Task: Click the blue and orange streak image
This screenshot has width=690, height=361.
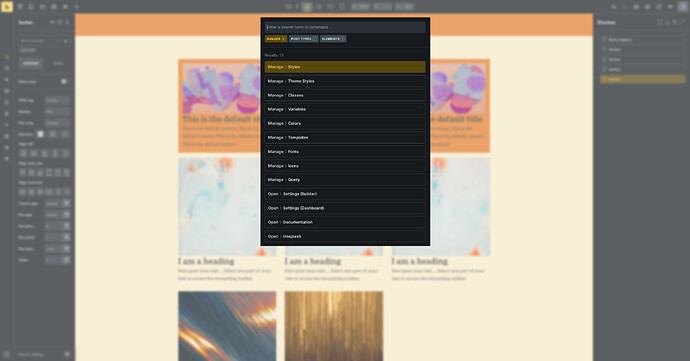Action: point(227,326)
